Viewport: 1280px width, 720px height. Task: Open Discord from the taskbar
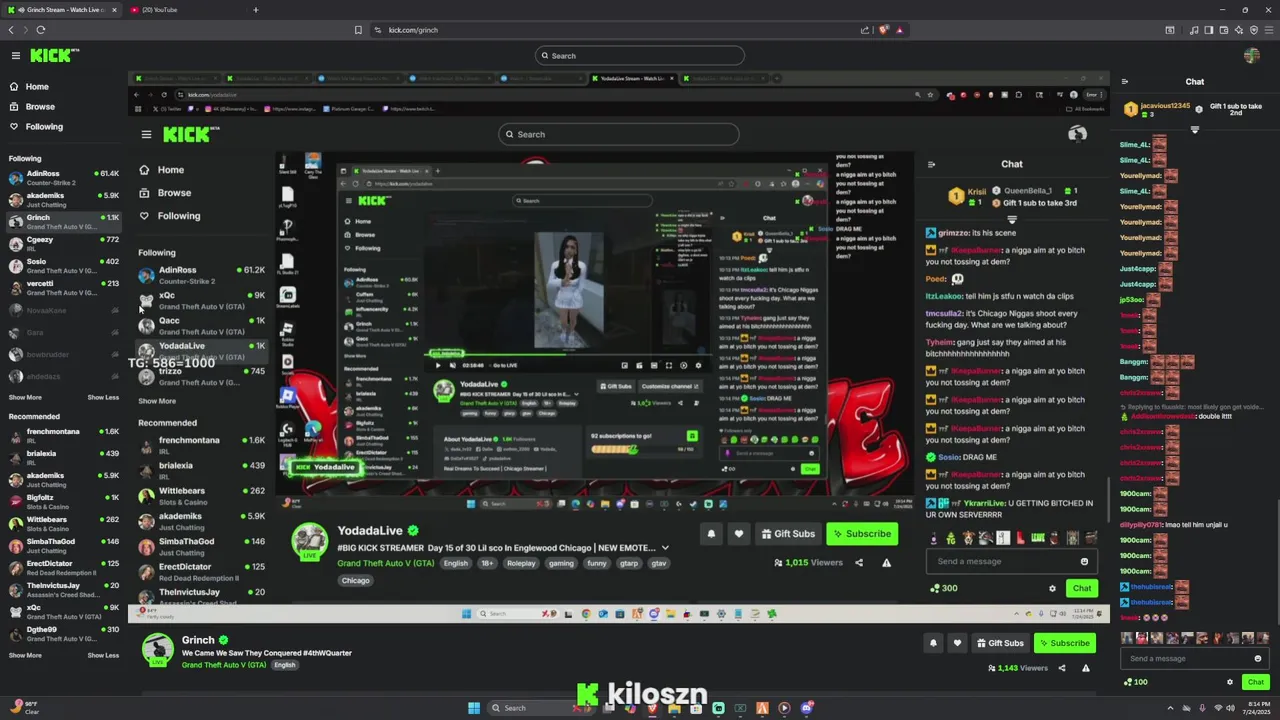[806, 708]
